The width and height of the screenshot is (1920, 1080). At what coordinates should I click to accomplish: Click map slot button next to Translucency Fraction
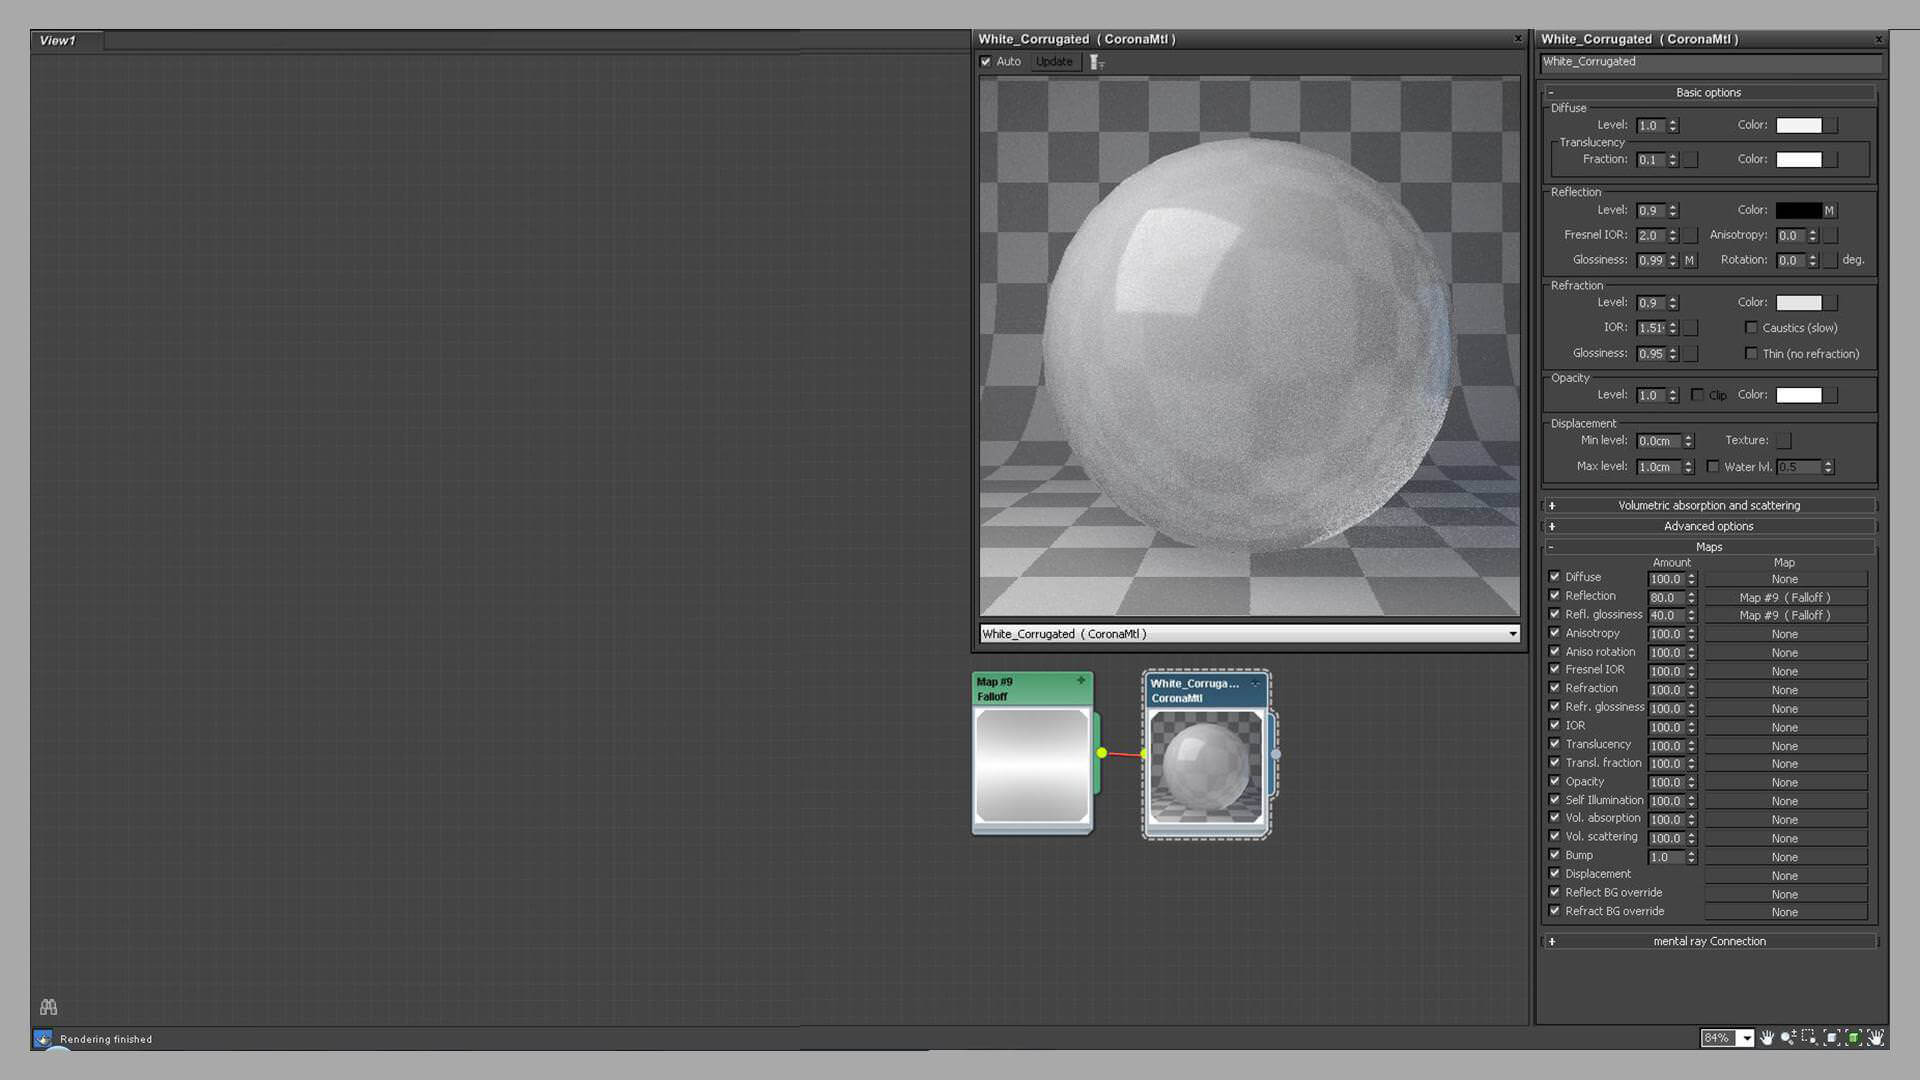(x=1690, y=160)
